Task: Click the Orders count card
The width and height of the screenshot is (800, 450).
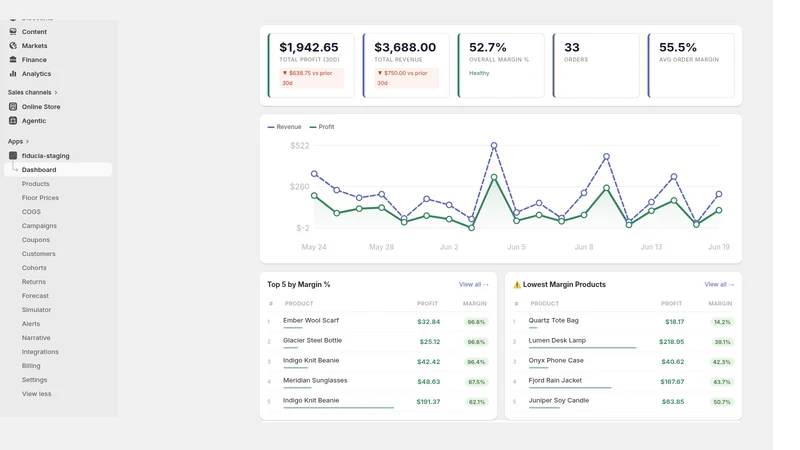Action: (596, 65)
